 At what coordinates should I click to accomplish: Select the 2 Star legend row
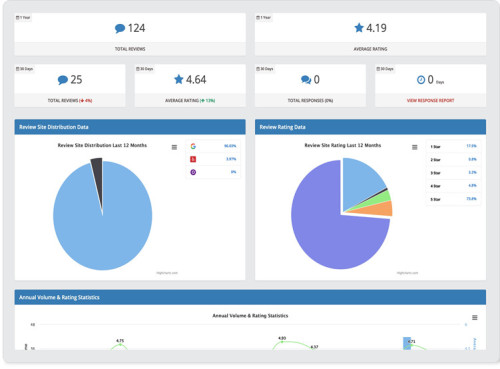point(453,160)
